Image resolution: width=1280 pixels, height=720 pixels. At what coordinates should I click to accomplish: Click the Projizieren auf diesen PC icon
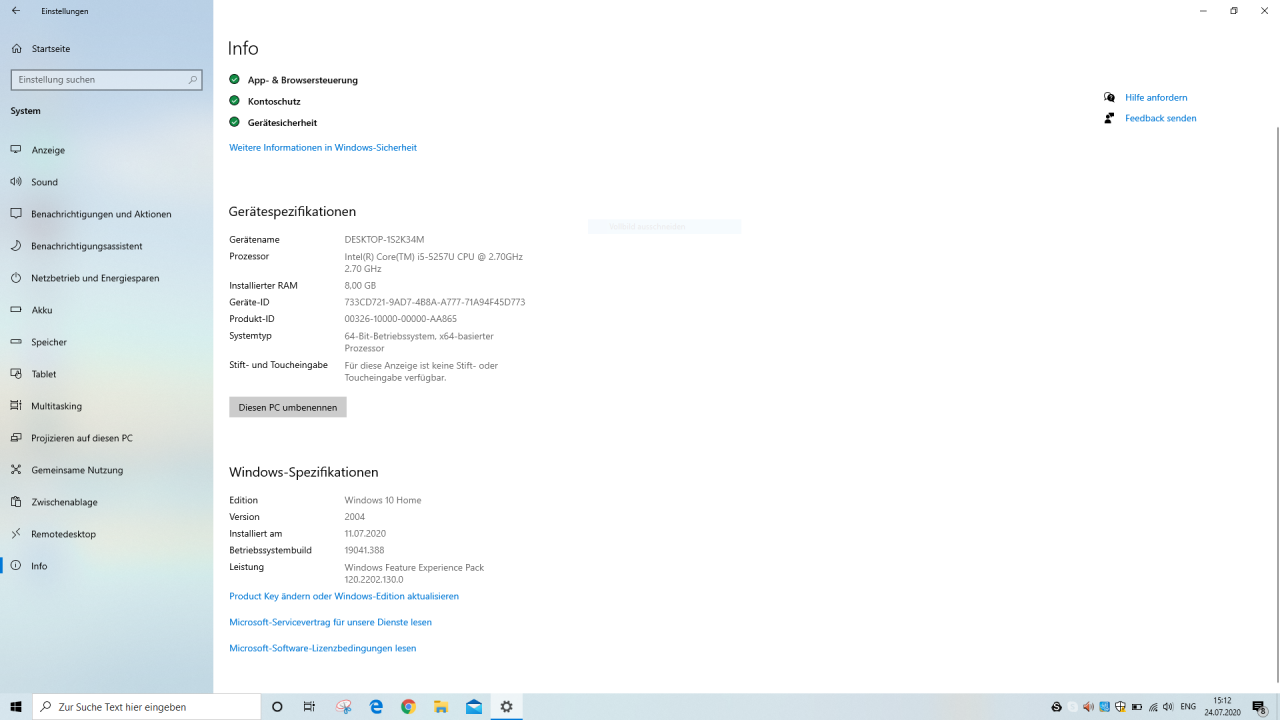pyautogui.click(x=16, y=438)
